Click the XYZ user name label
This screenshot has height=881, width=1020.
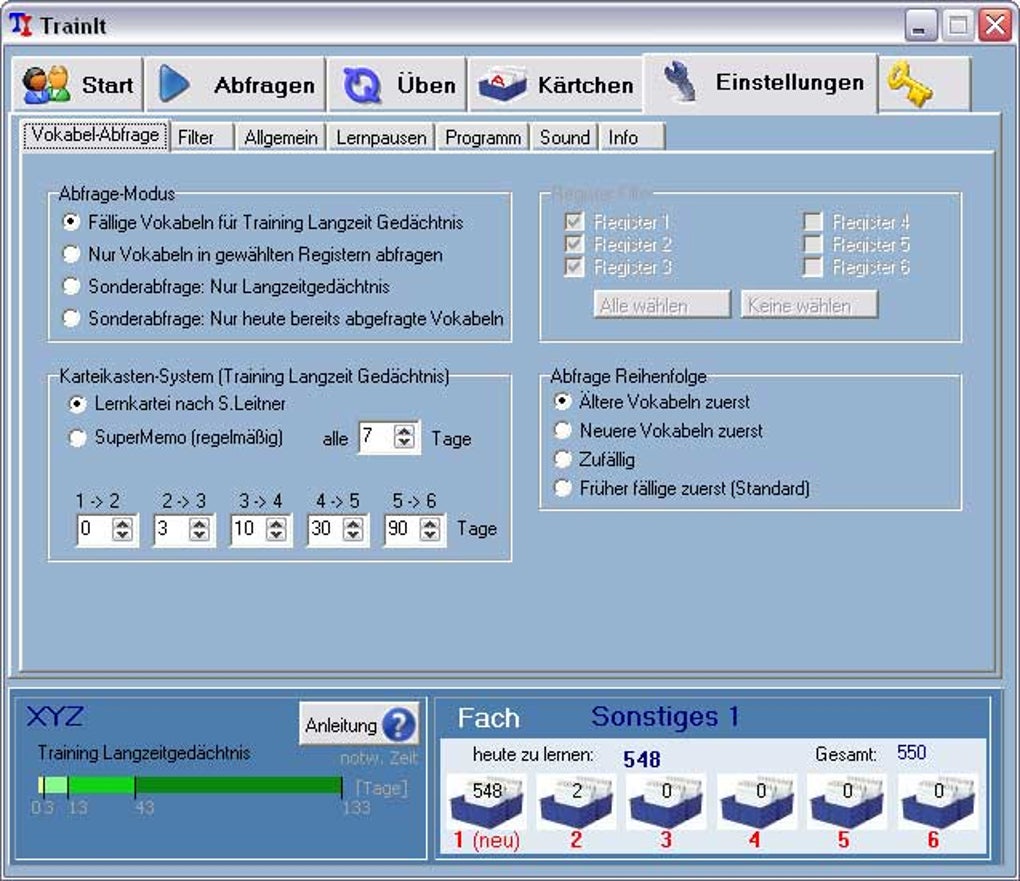(55, 717)
